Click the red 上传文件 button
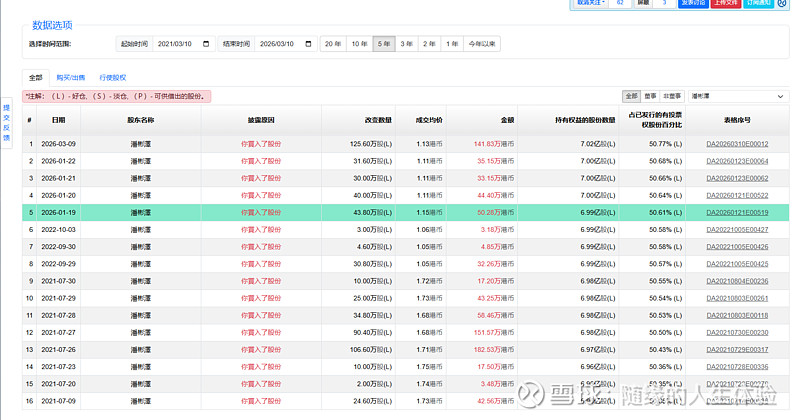This screenshot has width=800, height=420. coord(726,4)
